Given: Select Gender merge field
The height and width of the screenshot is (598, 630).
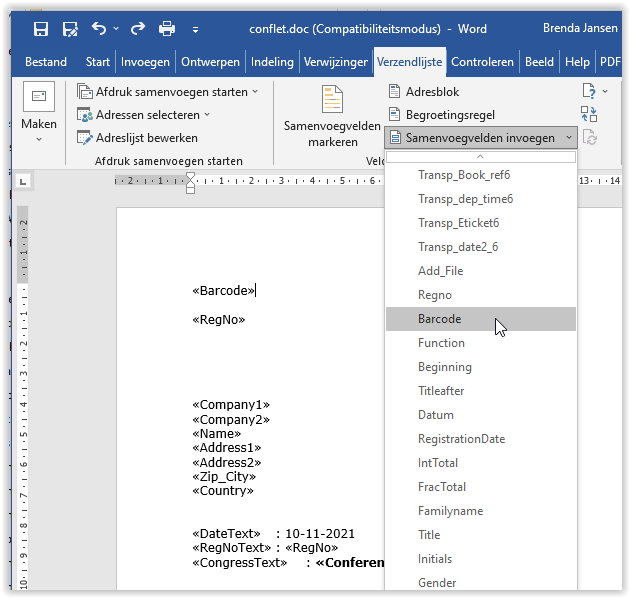Looking at the screenshot, I should point(481,582).
